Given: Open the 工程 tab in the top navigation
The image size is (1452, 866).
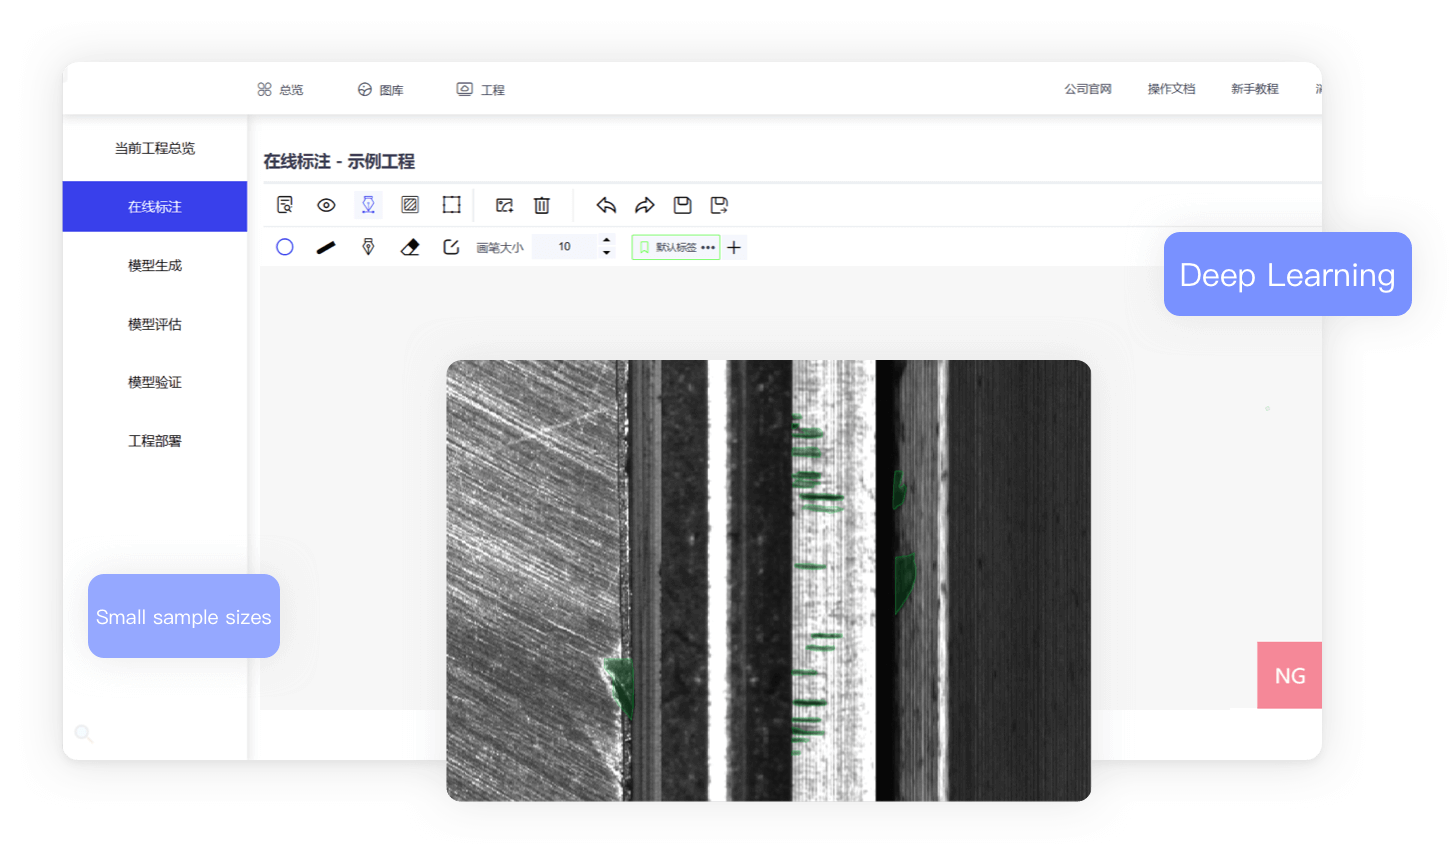Looking at the screenshot, I should [481, 90].
